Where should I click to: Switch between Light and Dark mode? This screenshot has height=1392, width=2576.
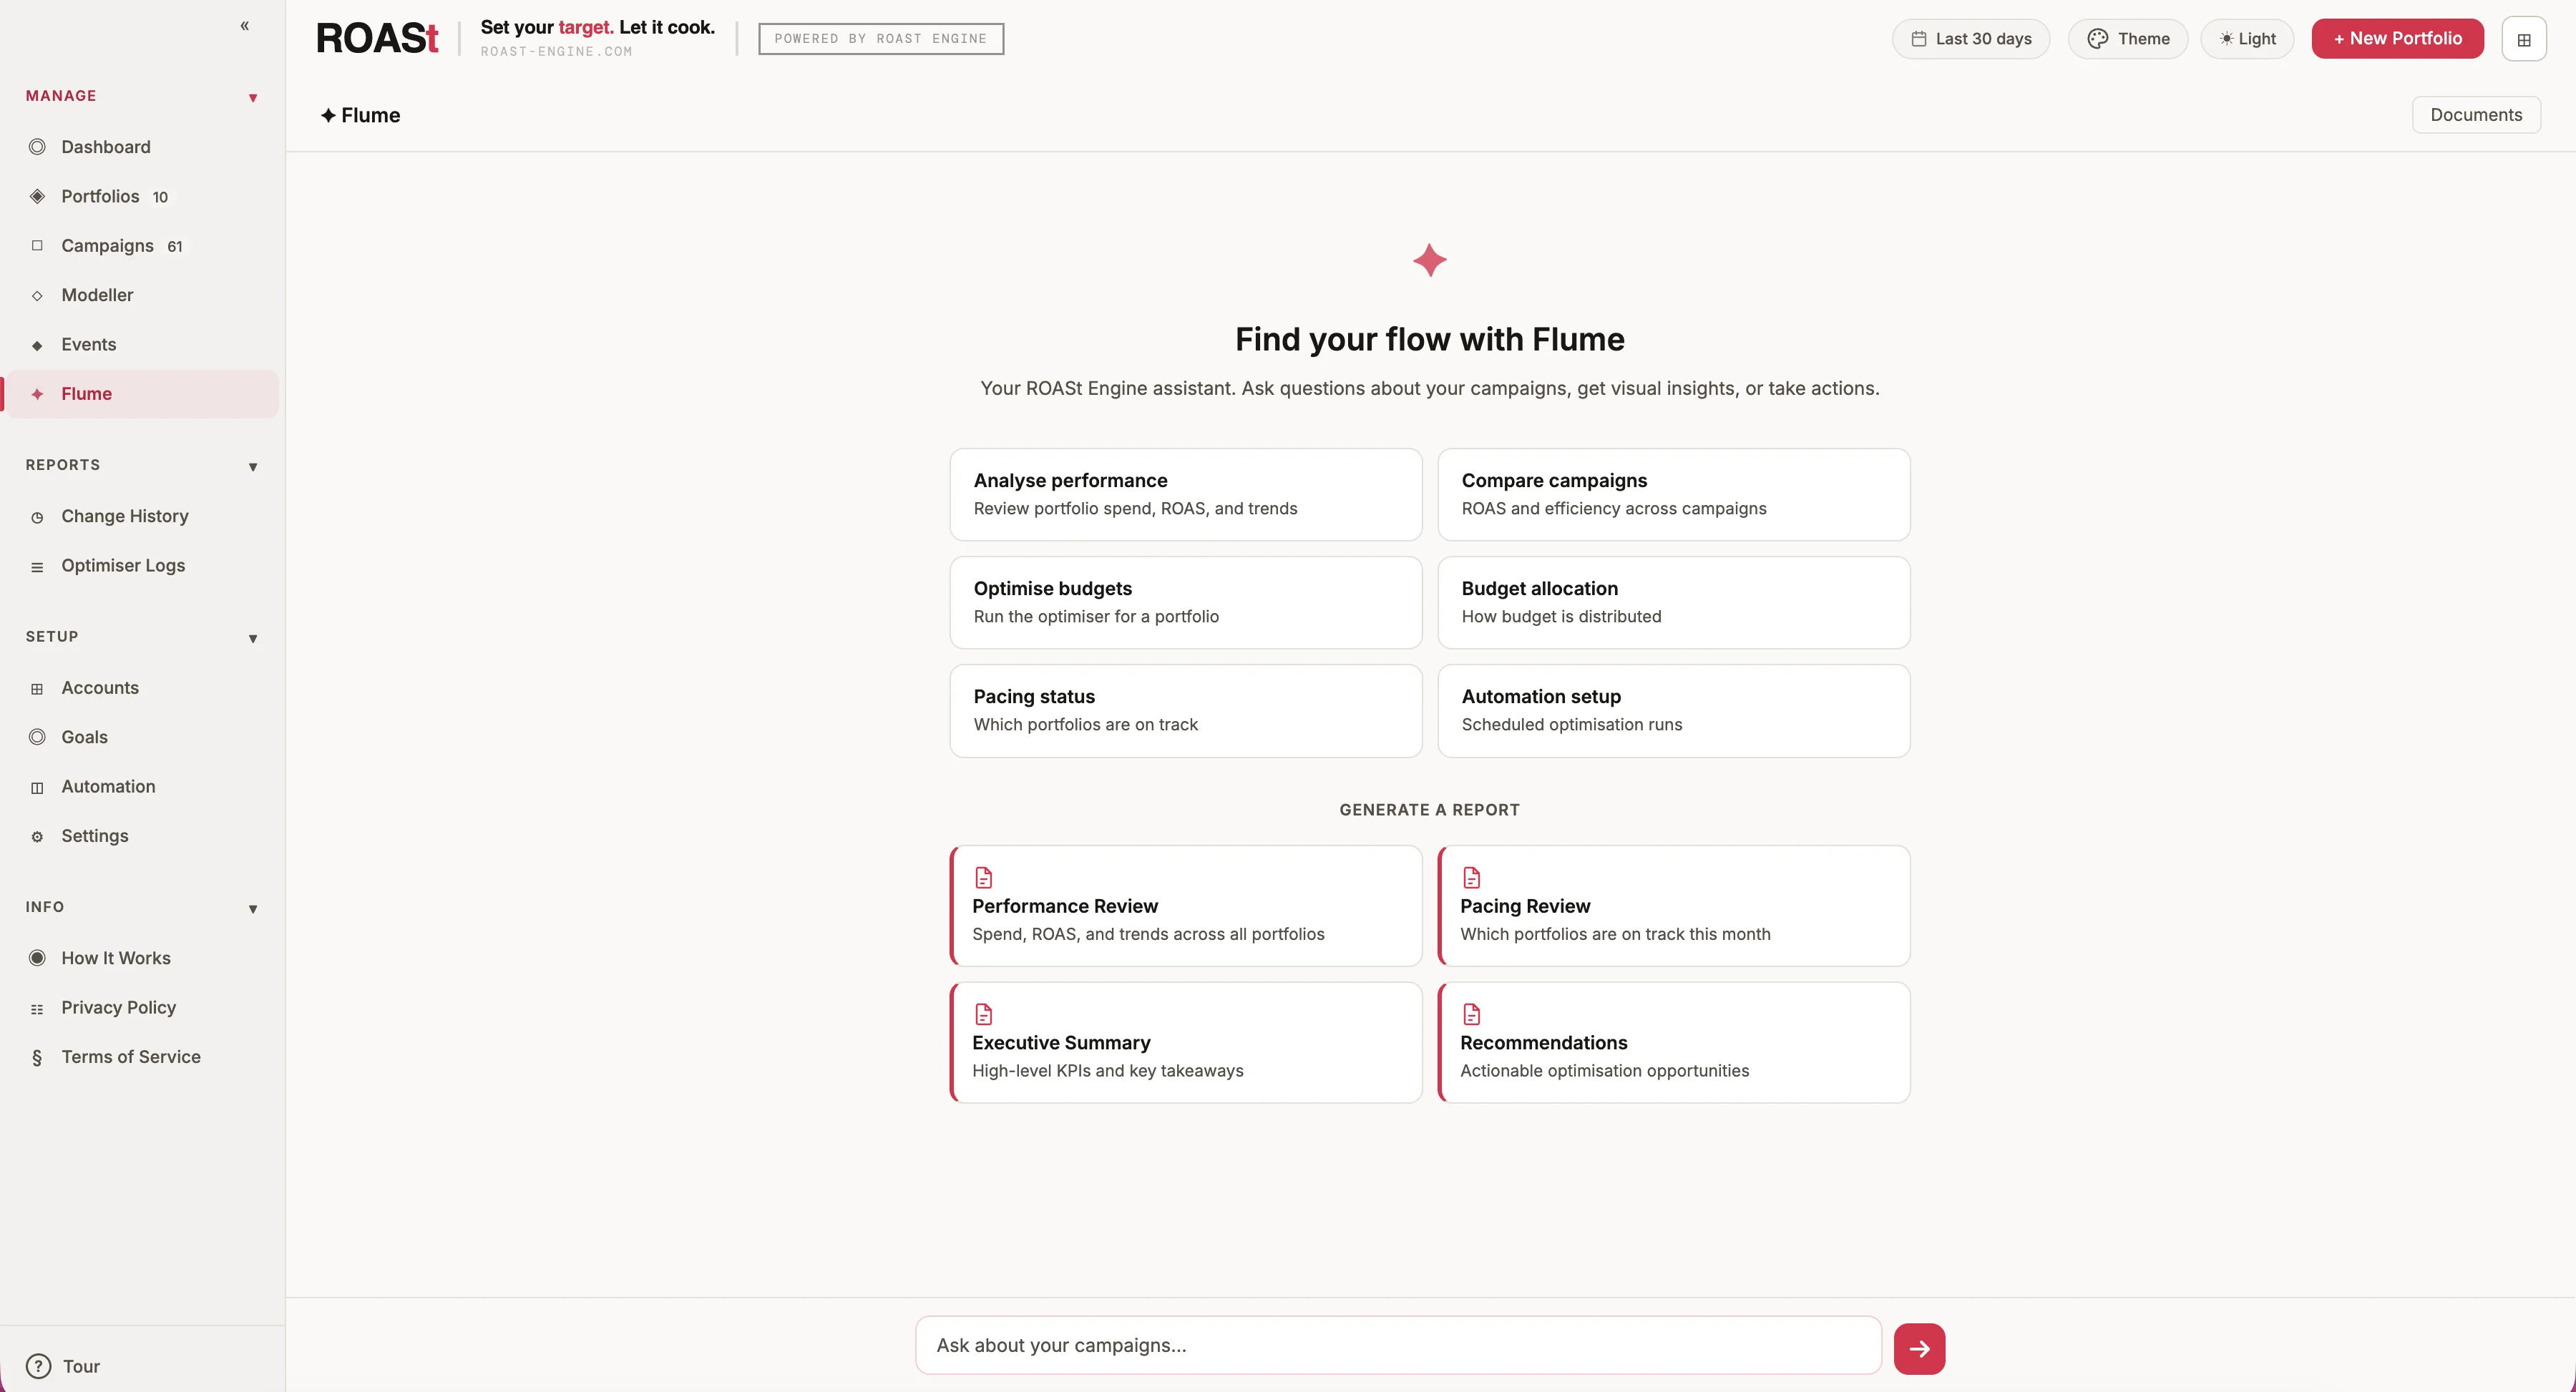coord(2247,38)
